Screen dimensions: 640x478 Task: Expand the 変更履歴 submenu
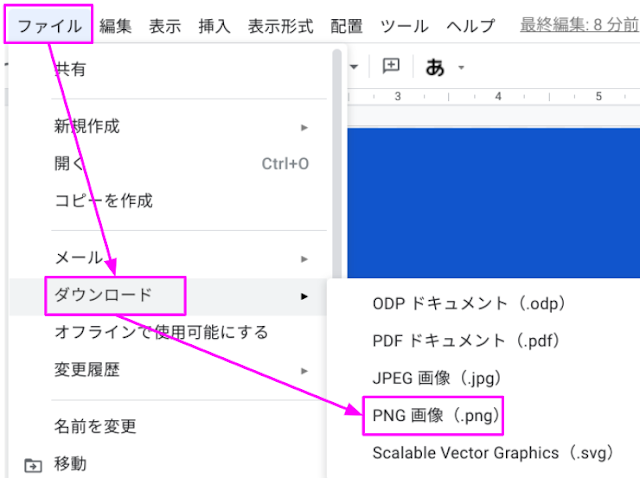168,370
